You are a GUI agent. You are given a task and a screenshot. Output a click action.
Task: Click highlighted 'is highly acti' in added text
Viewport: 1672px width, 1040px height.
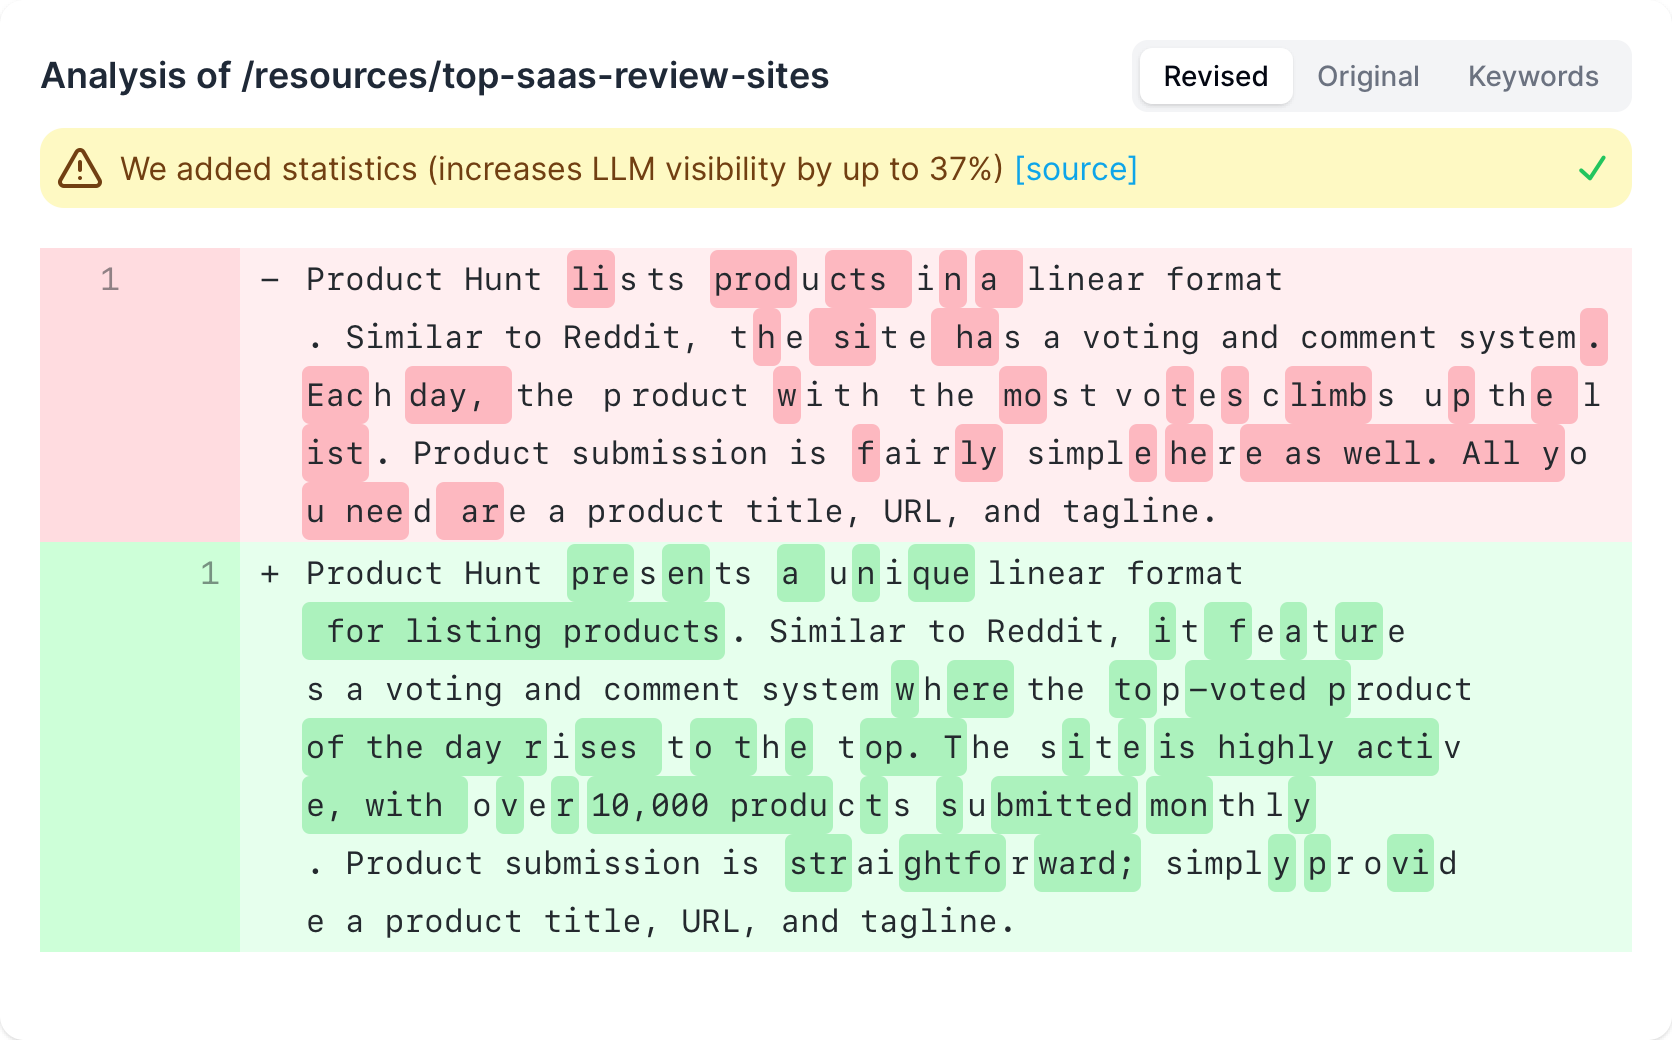tap(1296, 747)
